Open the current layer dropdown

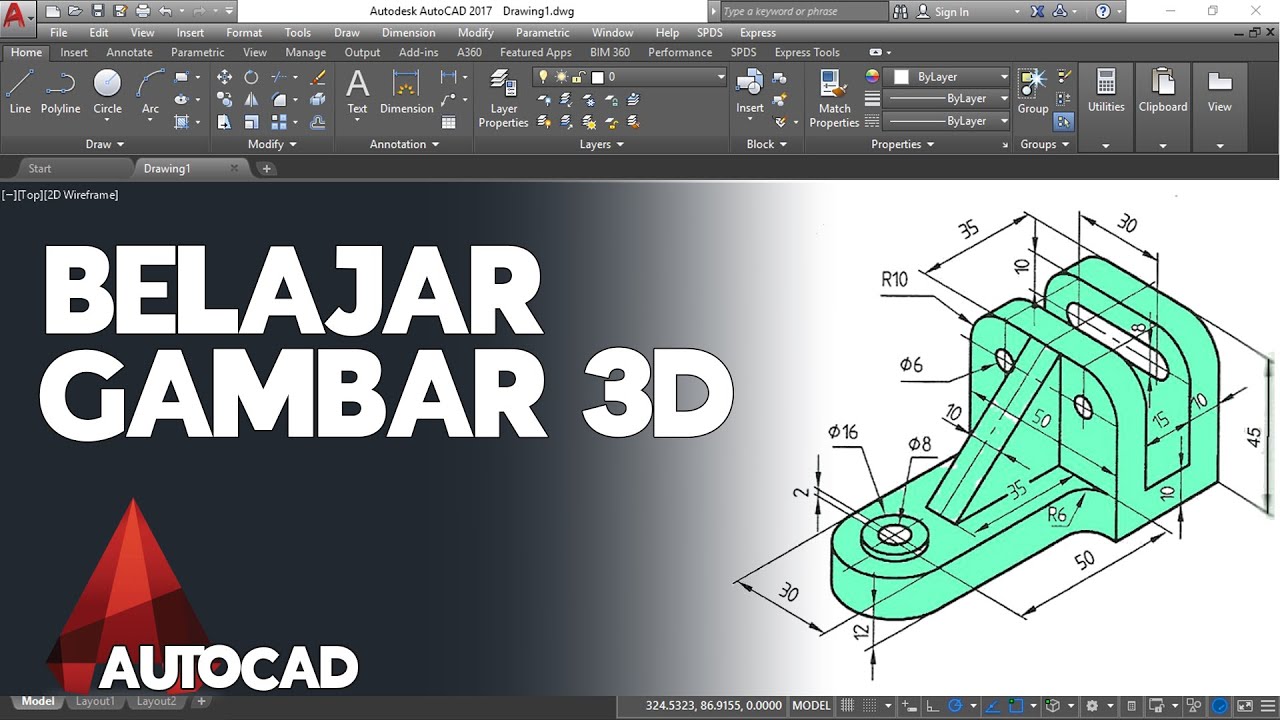pos(630,77)
